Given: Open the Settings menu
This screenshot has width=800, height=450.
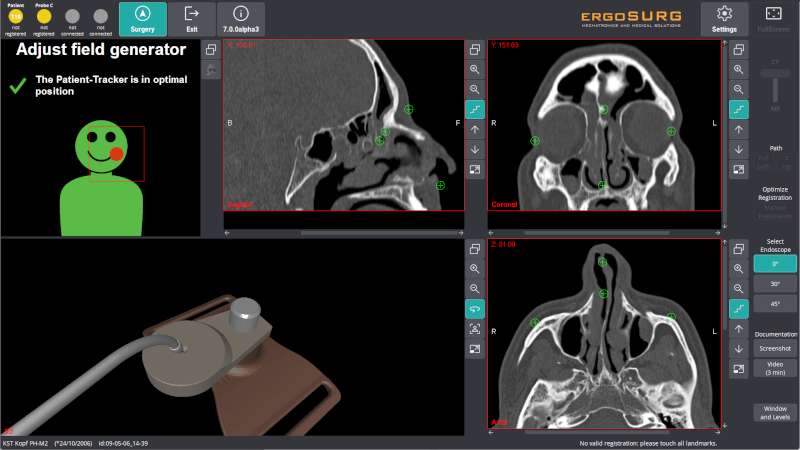Looking at the screenshot, I should 724,16.
